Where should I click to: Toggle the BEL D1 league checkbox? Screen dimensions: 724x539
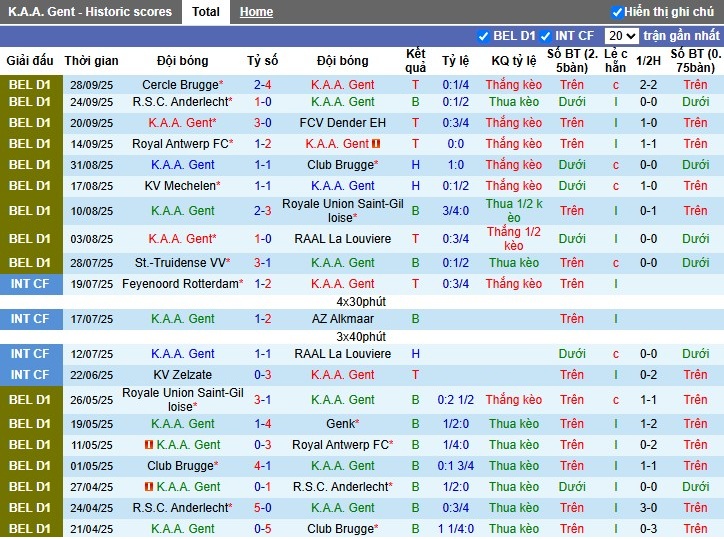pos(484,36)
